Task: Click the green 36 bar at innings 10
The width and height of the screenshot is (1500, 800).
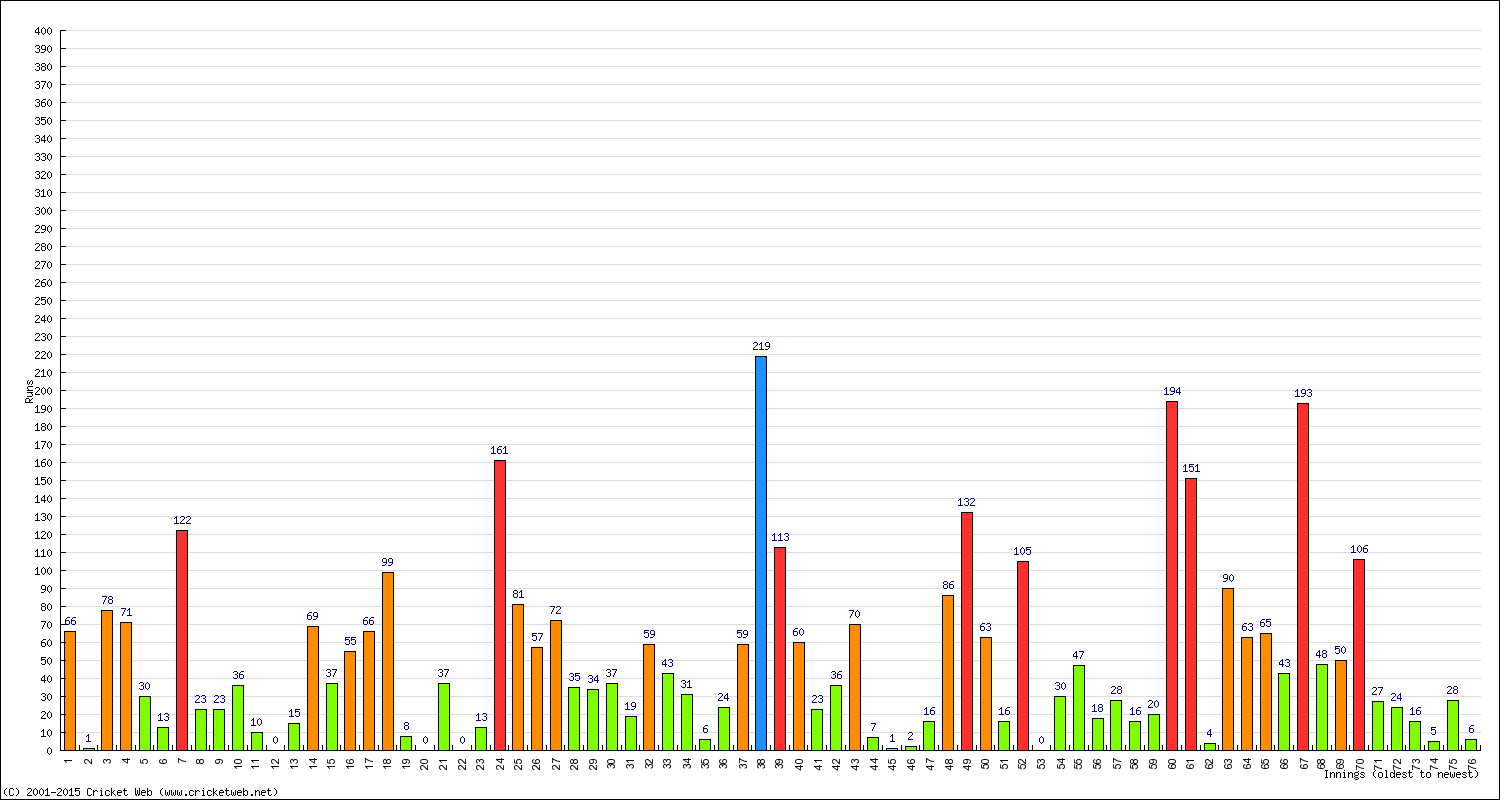Action: click(238, 717)
